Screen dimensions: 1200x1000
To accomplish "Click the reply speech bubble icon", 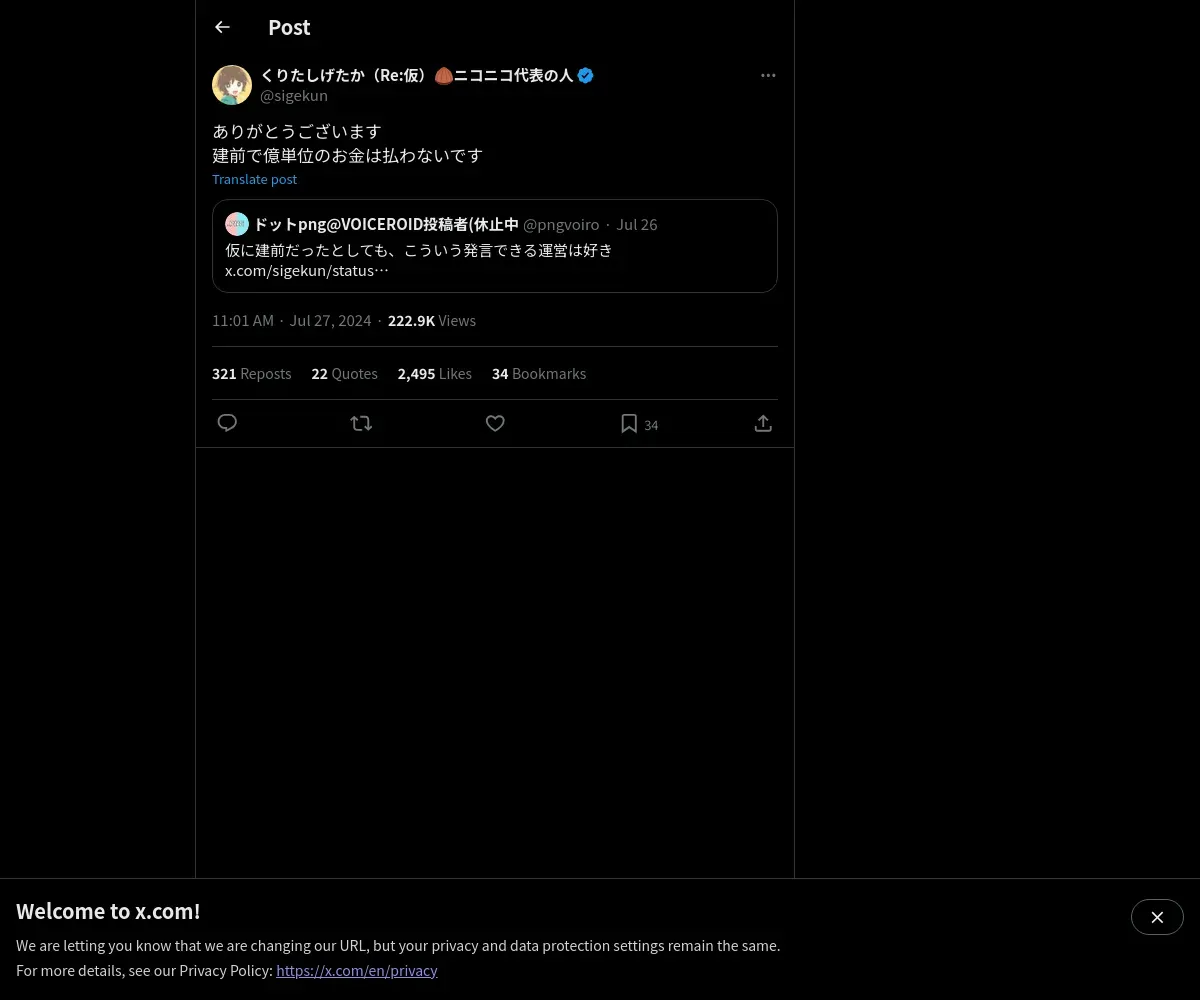I will point(227,423).
